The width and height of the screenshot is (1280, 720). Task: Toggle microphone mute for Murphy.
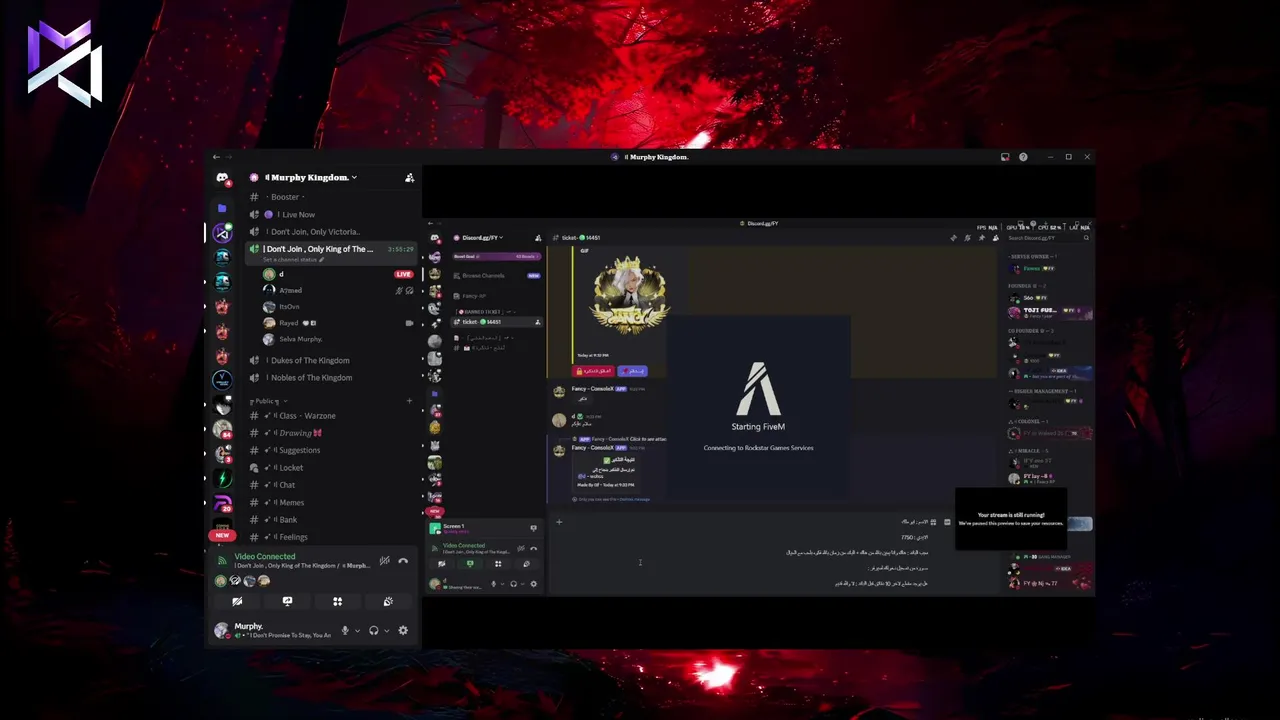tap(345, 630)
